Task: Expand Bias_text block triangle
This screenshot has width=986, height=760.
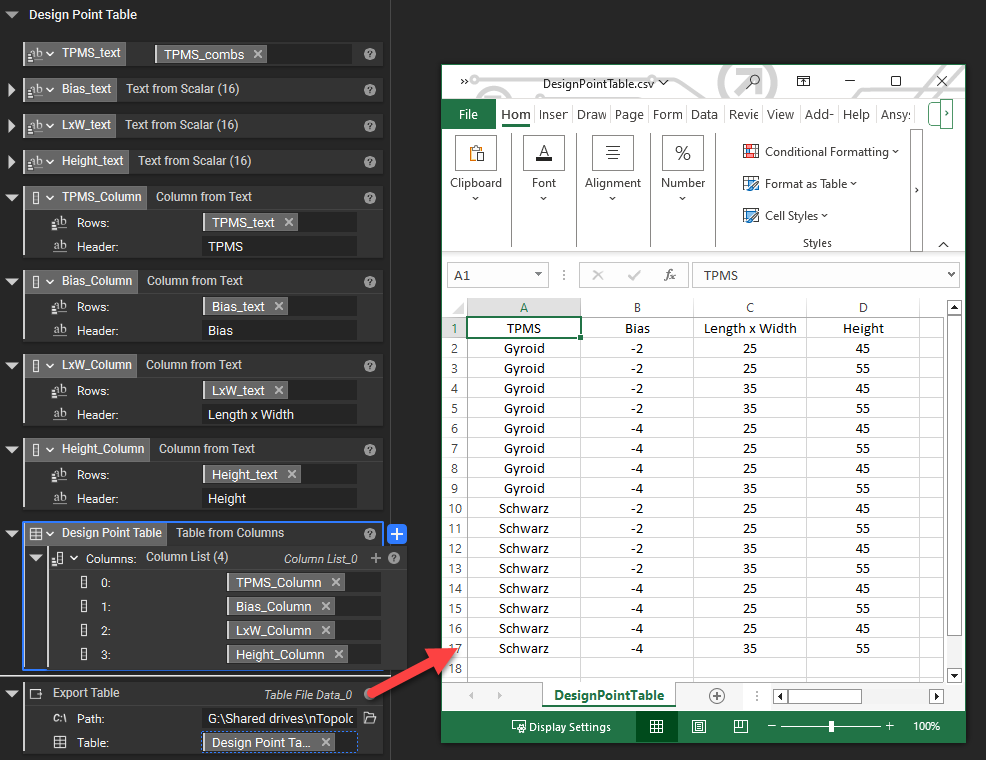Action: 11,90
